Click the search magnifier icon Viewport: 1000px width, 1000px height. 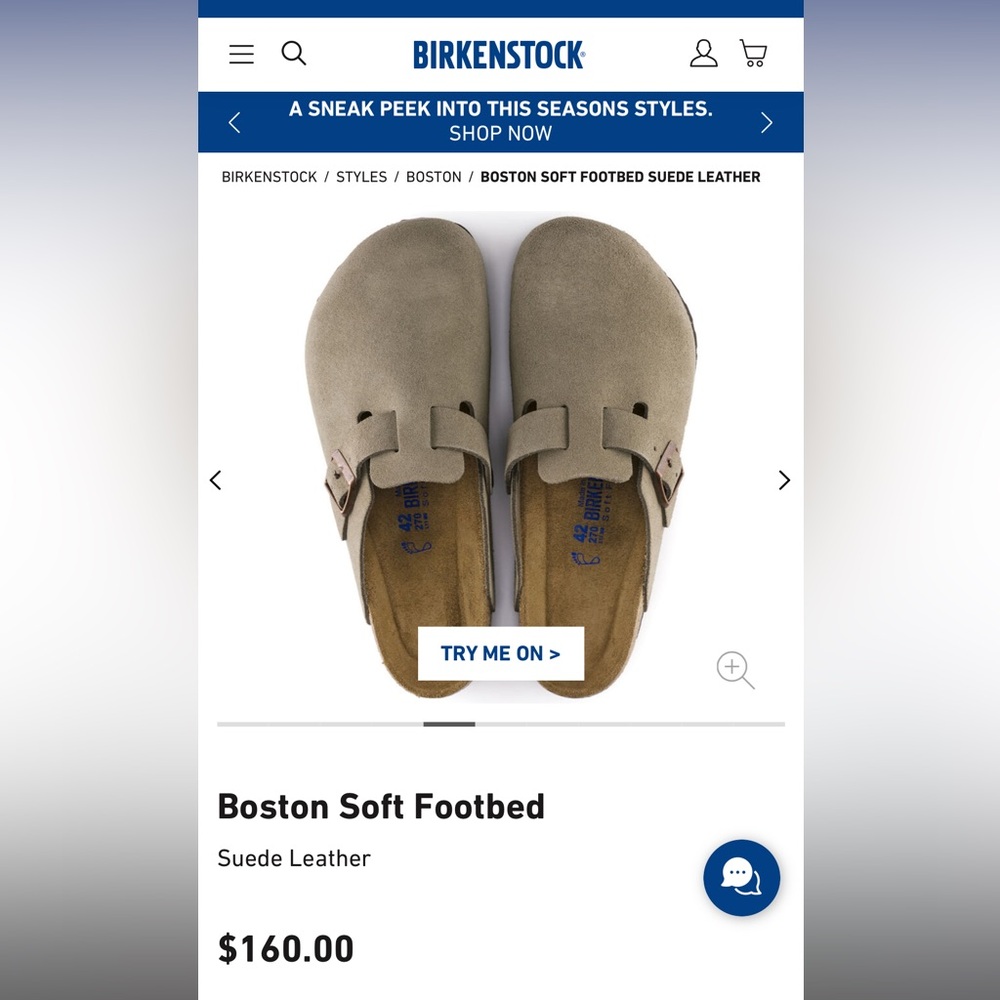[x=293, y=54]
